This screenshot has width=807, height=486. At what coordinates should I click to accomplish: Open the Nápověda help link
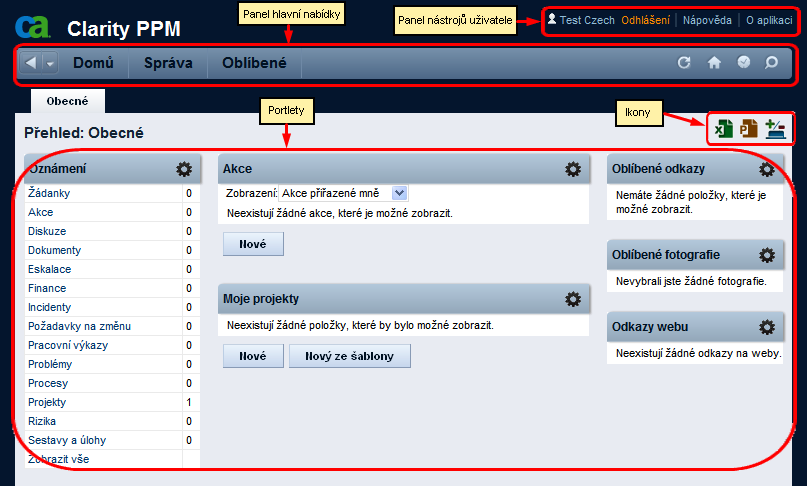[x=707, y=20]
